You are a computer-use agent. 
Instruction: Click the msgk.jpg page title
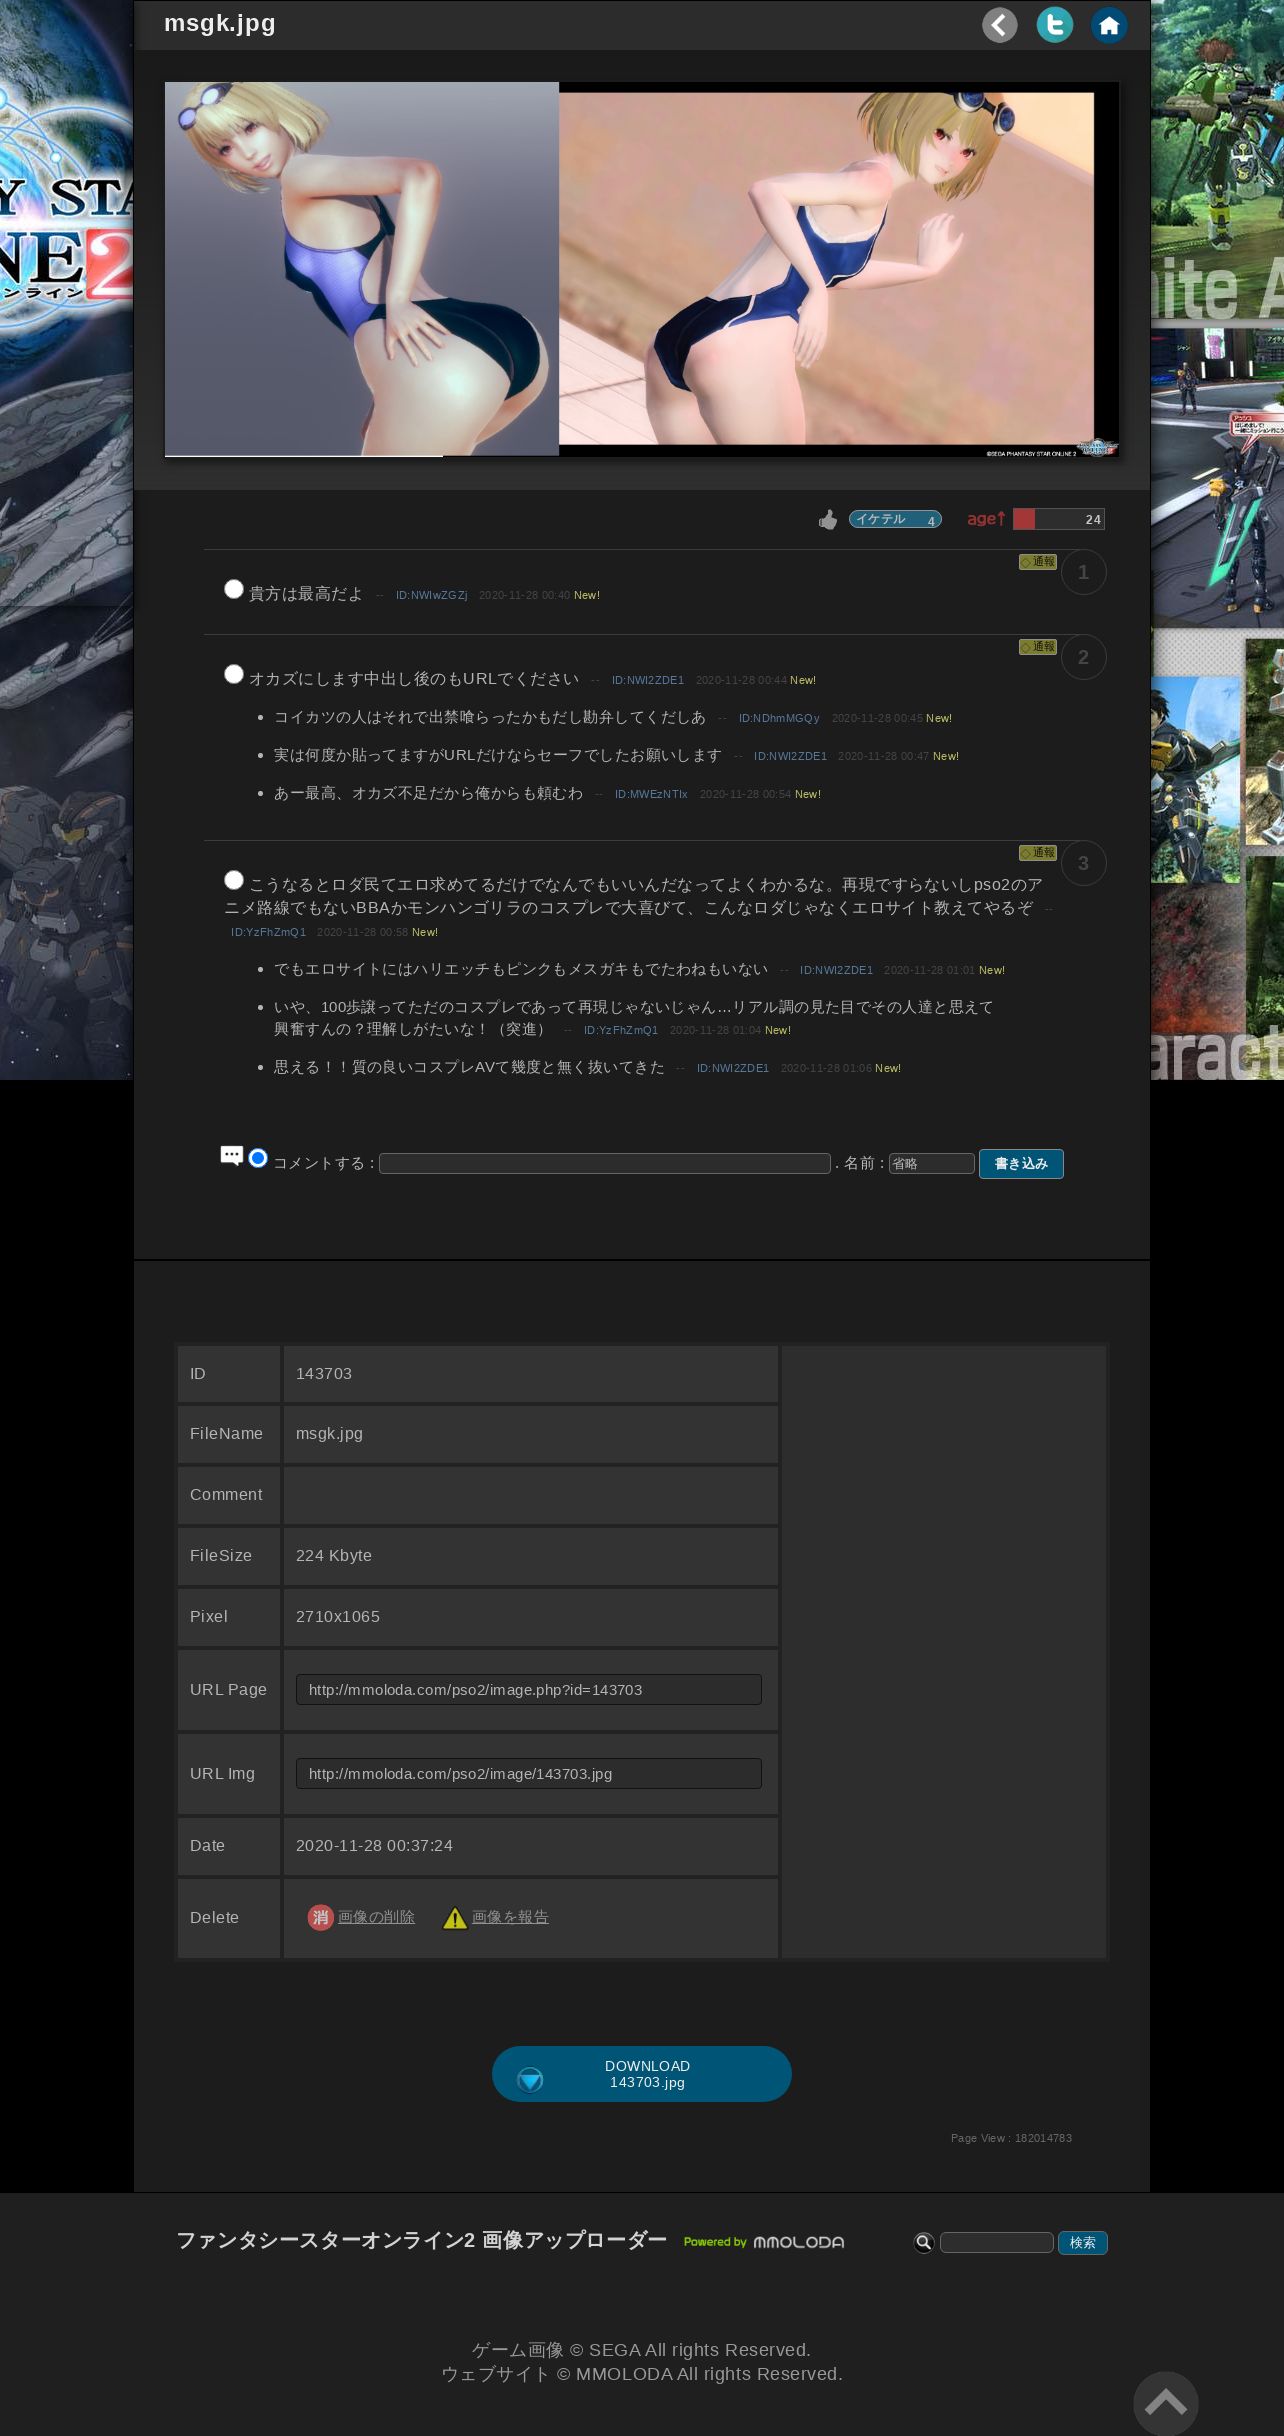tap(220, 23)
